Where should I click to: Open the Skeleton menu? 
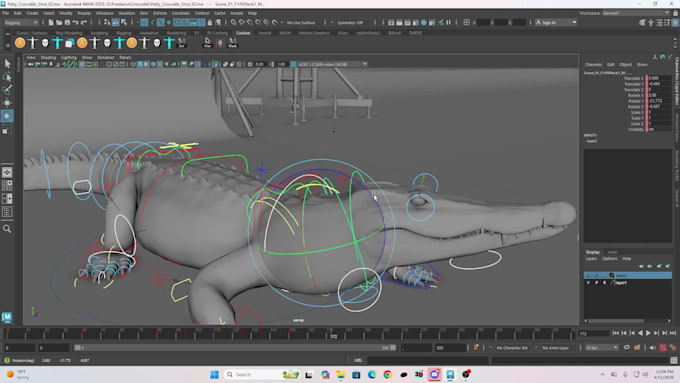pos(127,13)
